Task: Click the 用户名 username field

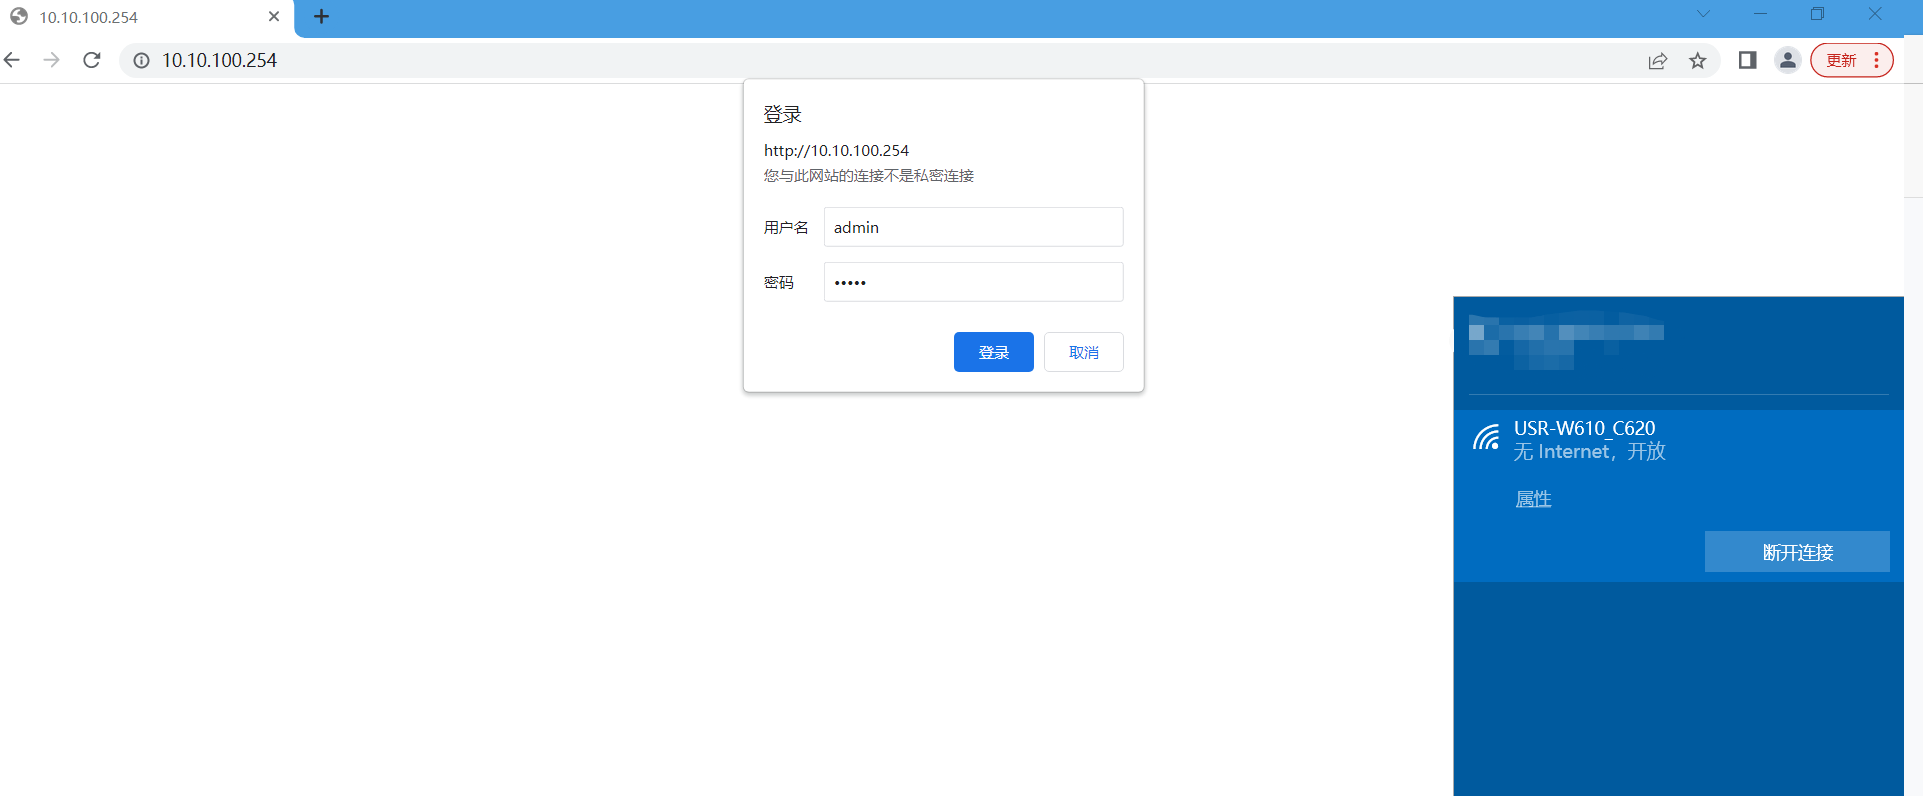Action: 972,227
